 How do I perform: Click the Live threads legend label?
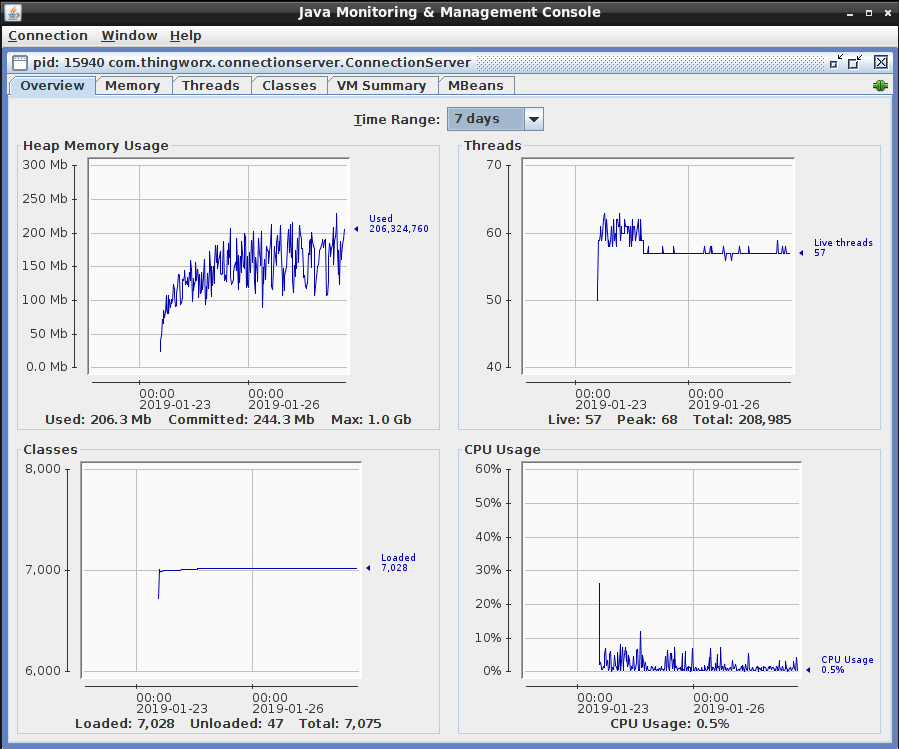coord(842,243)
